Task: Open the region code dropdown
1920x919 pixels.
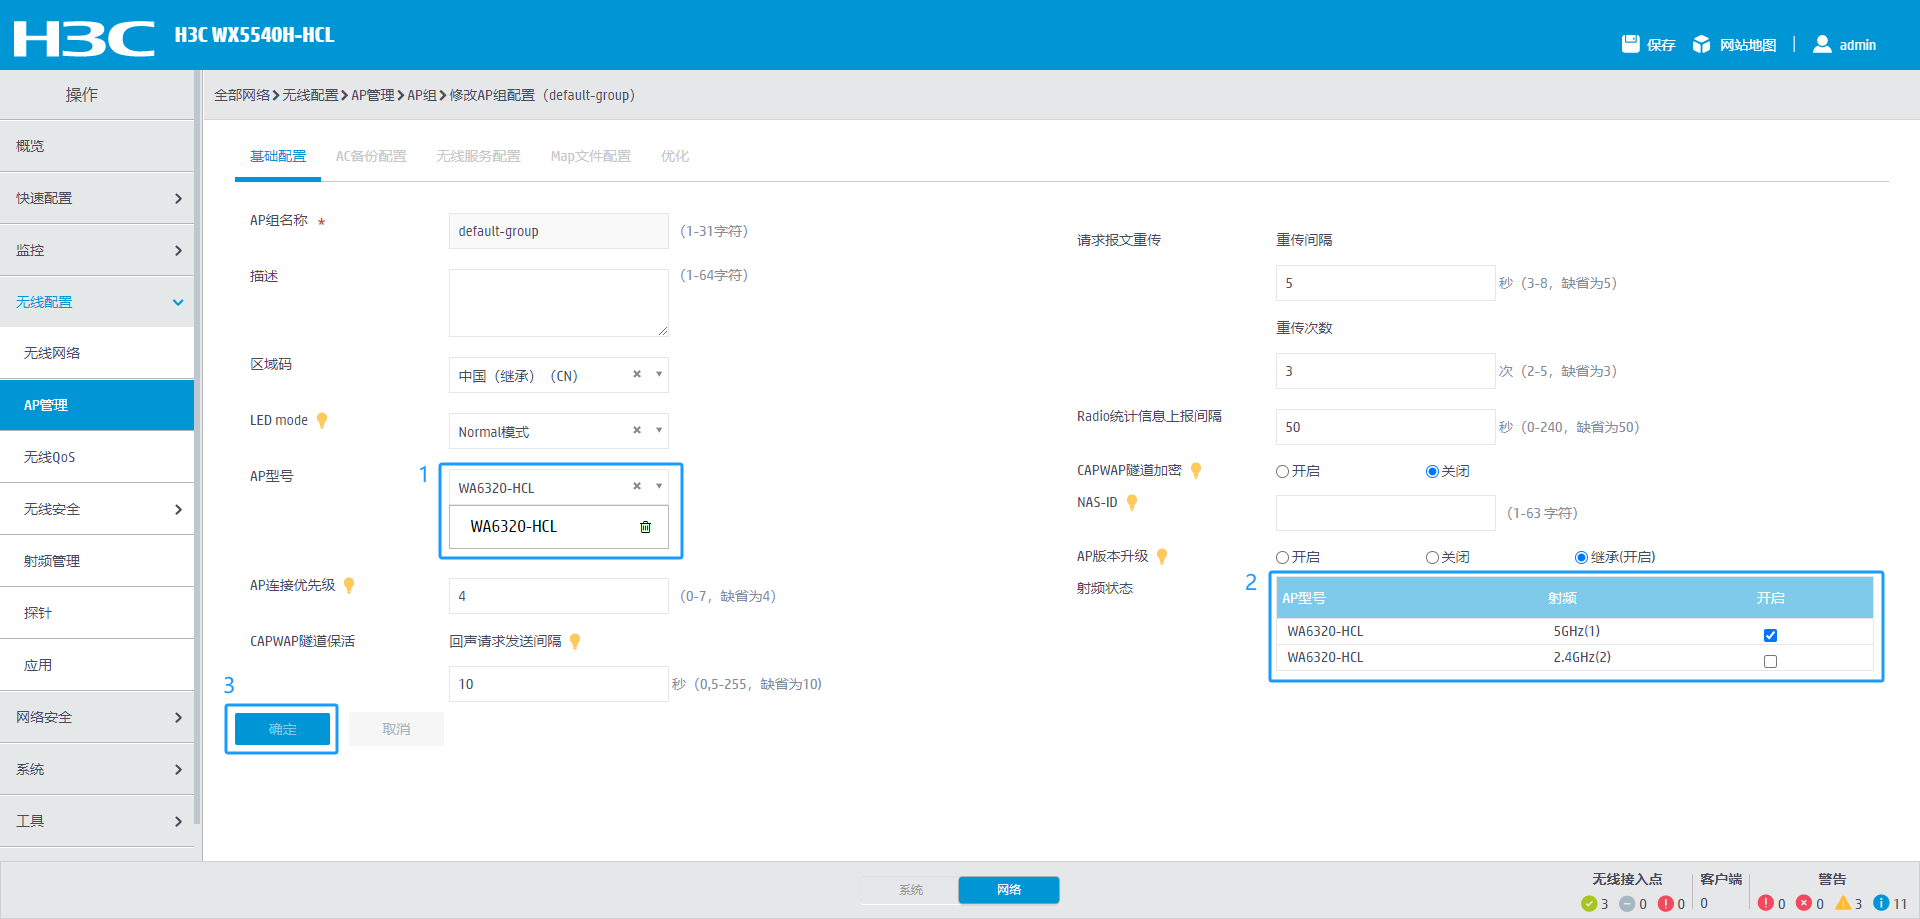Action: 659,375
